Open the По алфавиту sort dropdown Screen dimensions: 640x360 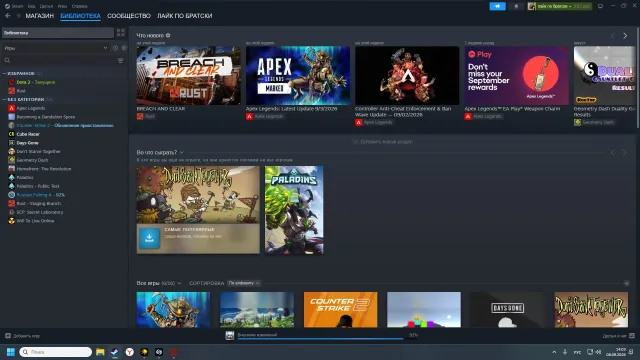click(244, 283)
